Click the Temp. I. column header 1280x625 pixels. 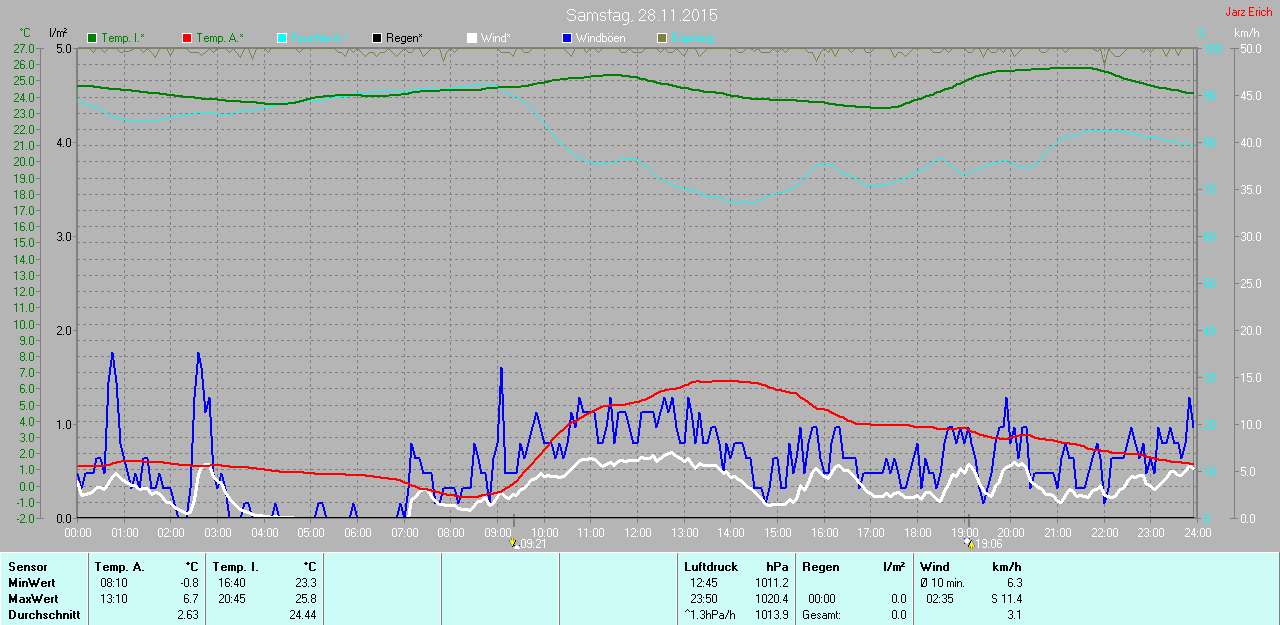coord(236,567)
